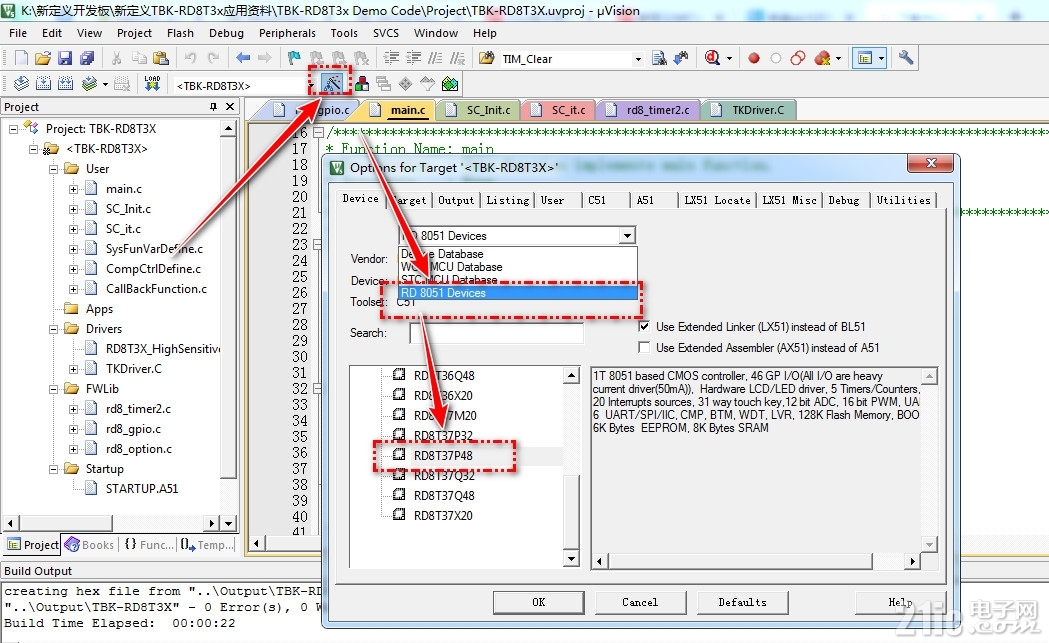This screenshot has width=1049, height=643.
Task: Start the debug session icon
Action: (712, 58)
